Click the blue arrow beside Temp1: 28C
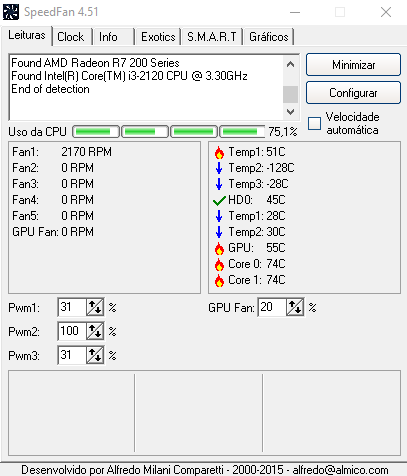The image size is (407, 476). point(219,216)
